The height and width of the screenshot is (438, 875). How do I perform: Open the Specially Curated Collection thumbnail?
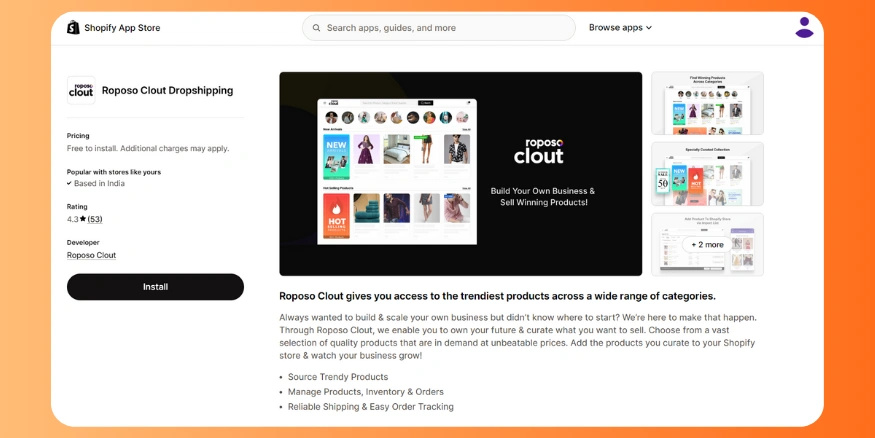[x=707, y=174]
